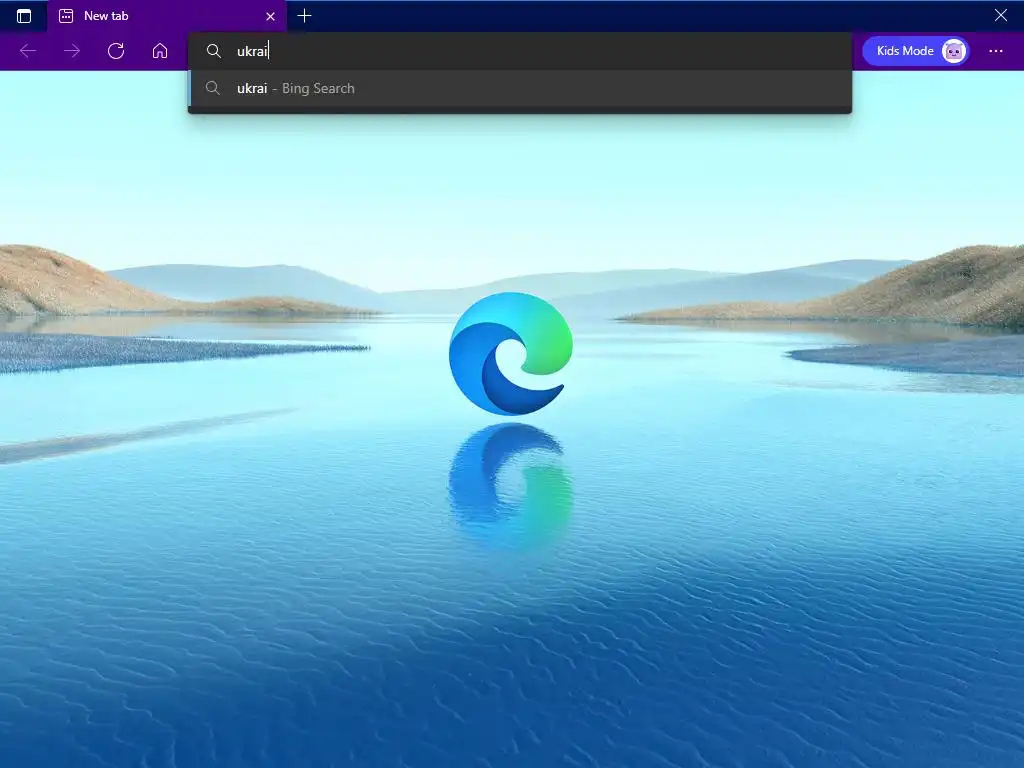Open the tab actions menu icon
The image size is (1024, 768).
tap(24, 16)
